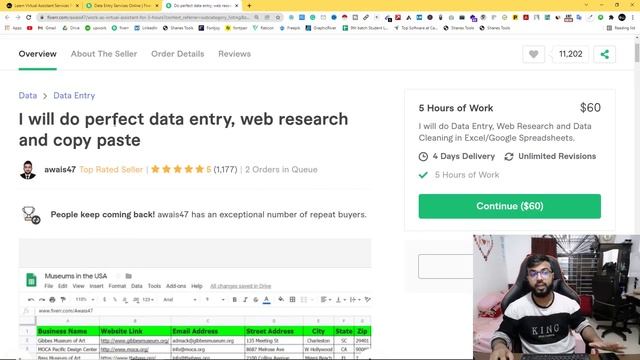Screen dimensions: 640x360
Task: Open the fiverr bookmark
Action: click(120, 28)
